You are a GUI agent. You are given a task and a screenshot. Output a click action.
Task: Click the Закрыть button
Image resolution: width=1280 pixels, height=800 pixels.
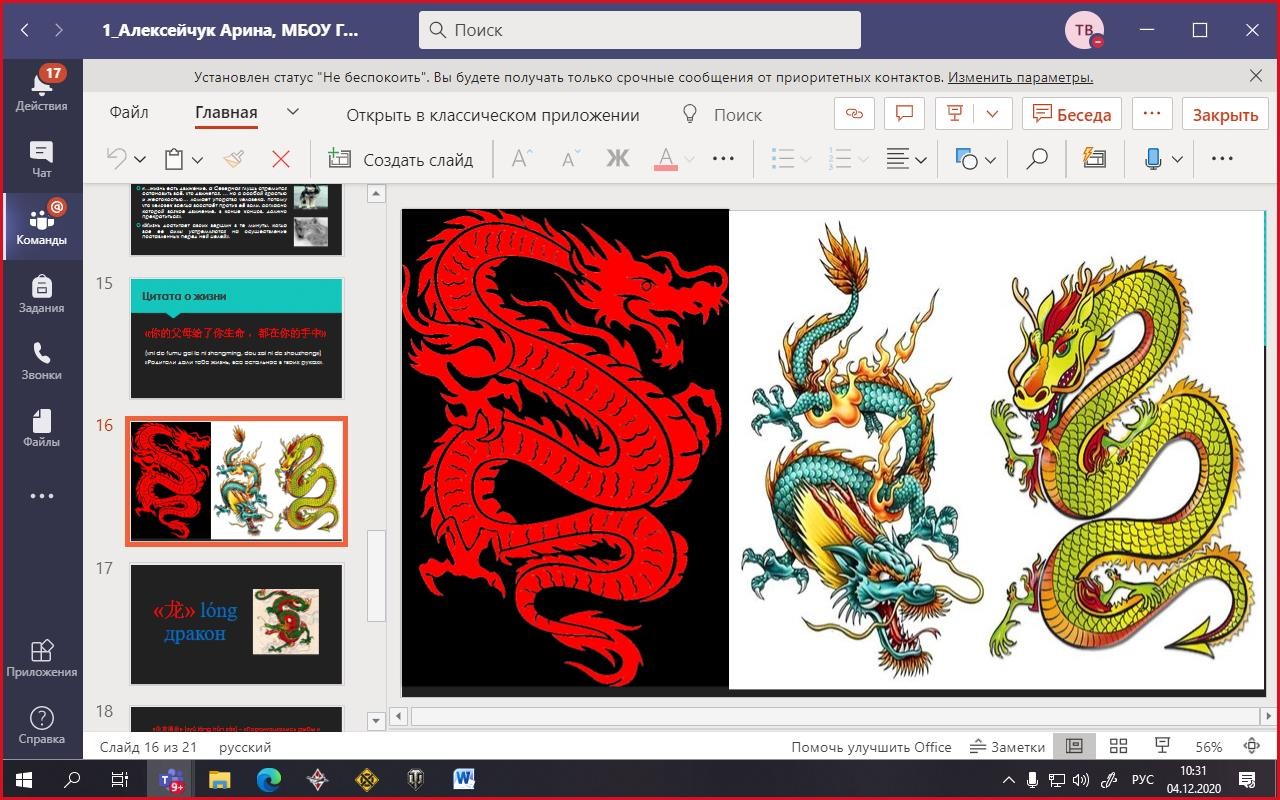pos(1224,114)
